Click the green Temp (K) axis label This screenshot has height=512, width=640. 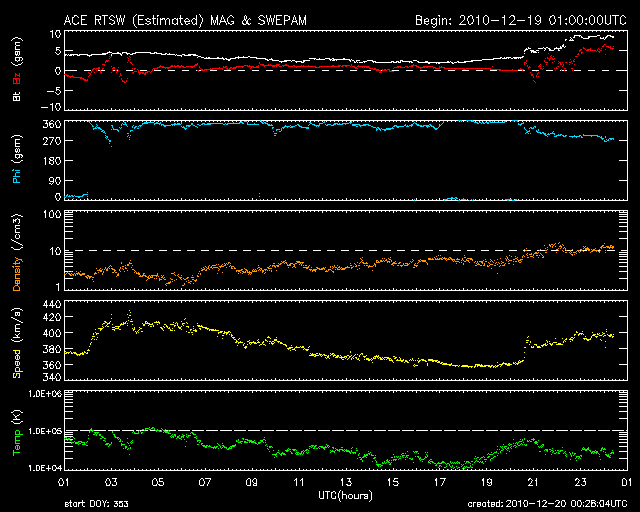(x=17, y=432)
